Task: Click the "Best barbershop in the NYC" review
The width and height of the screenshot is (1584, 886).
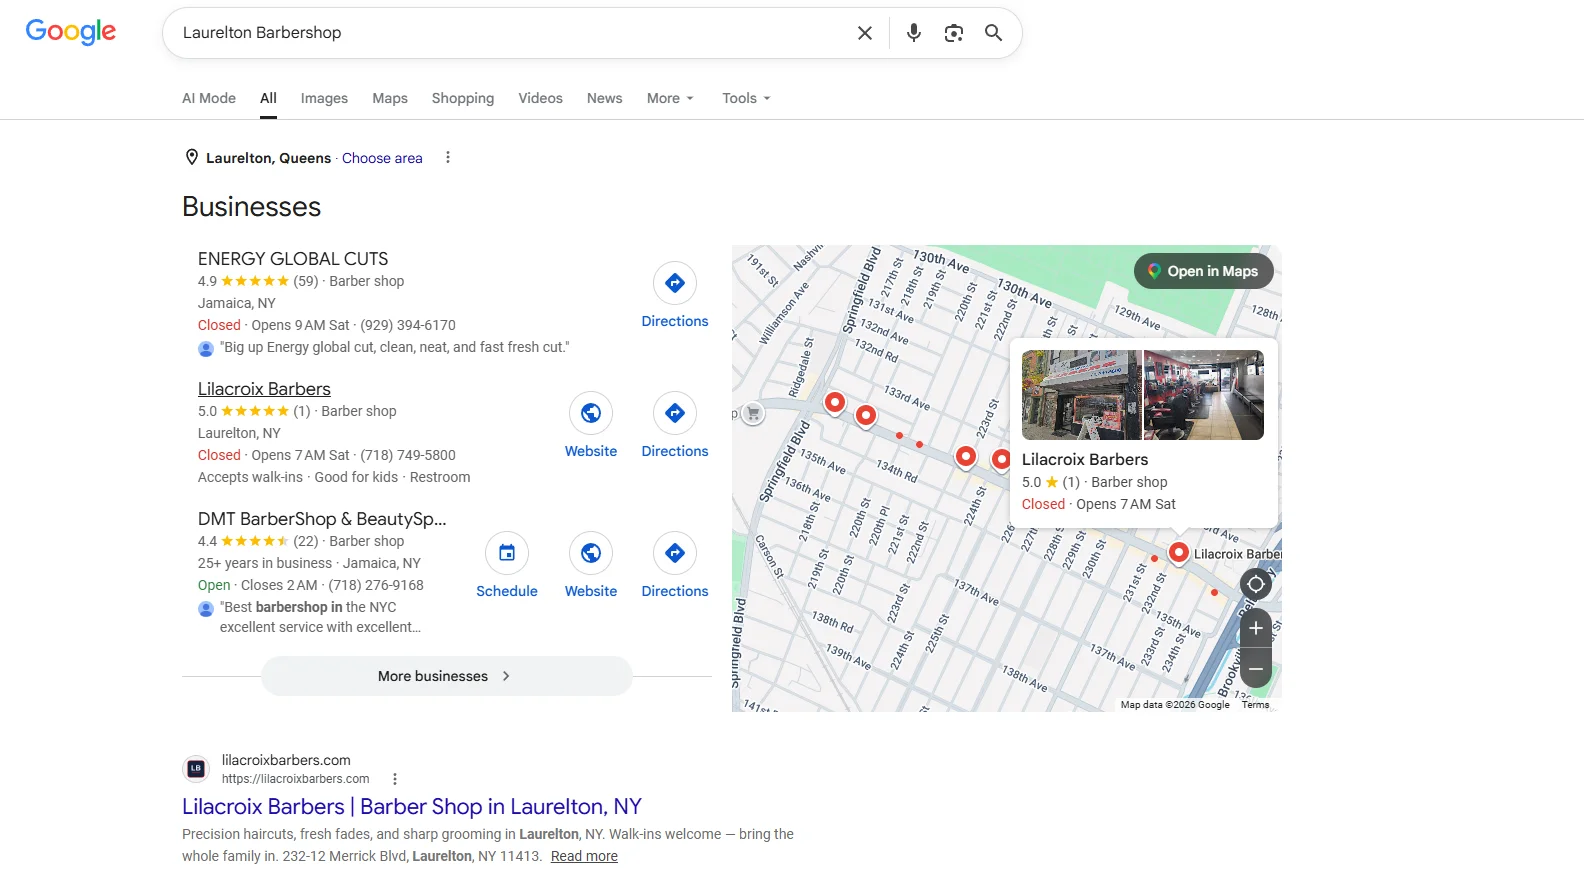Action: pyautogui.click(x=320, y=617)
